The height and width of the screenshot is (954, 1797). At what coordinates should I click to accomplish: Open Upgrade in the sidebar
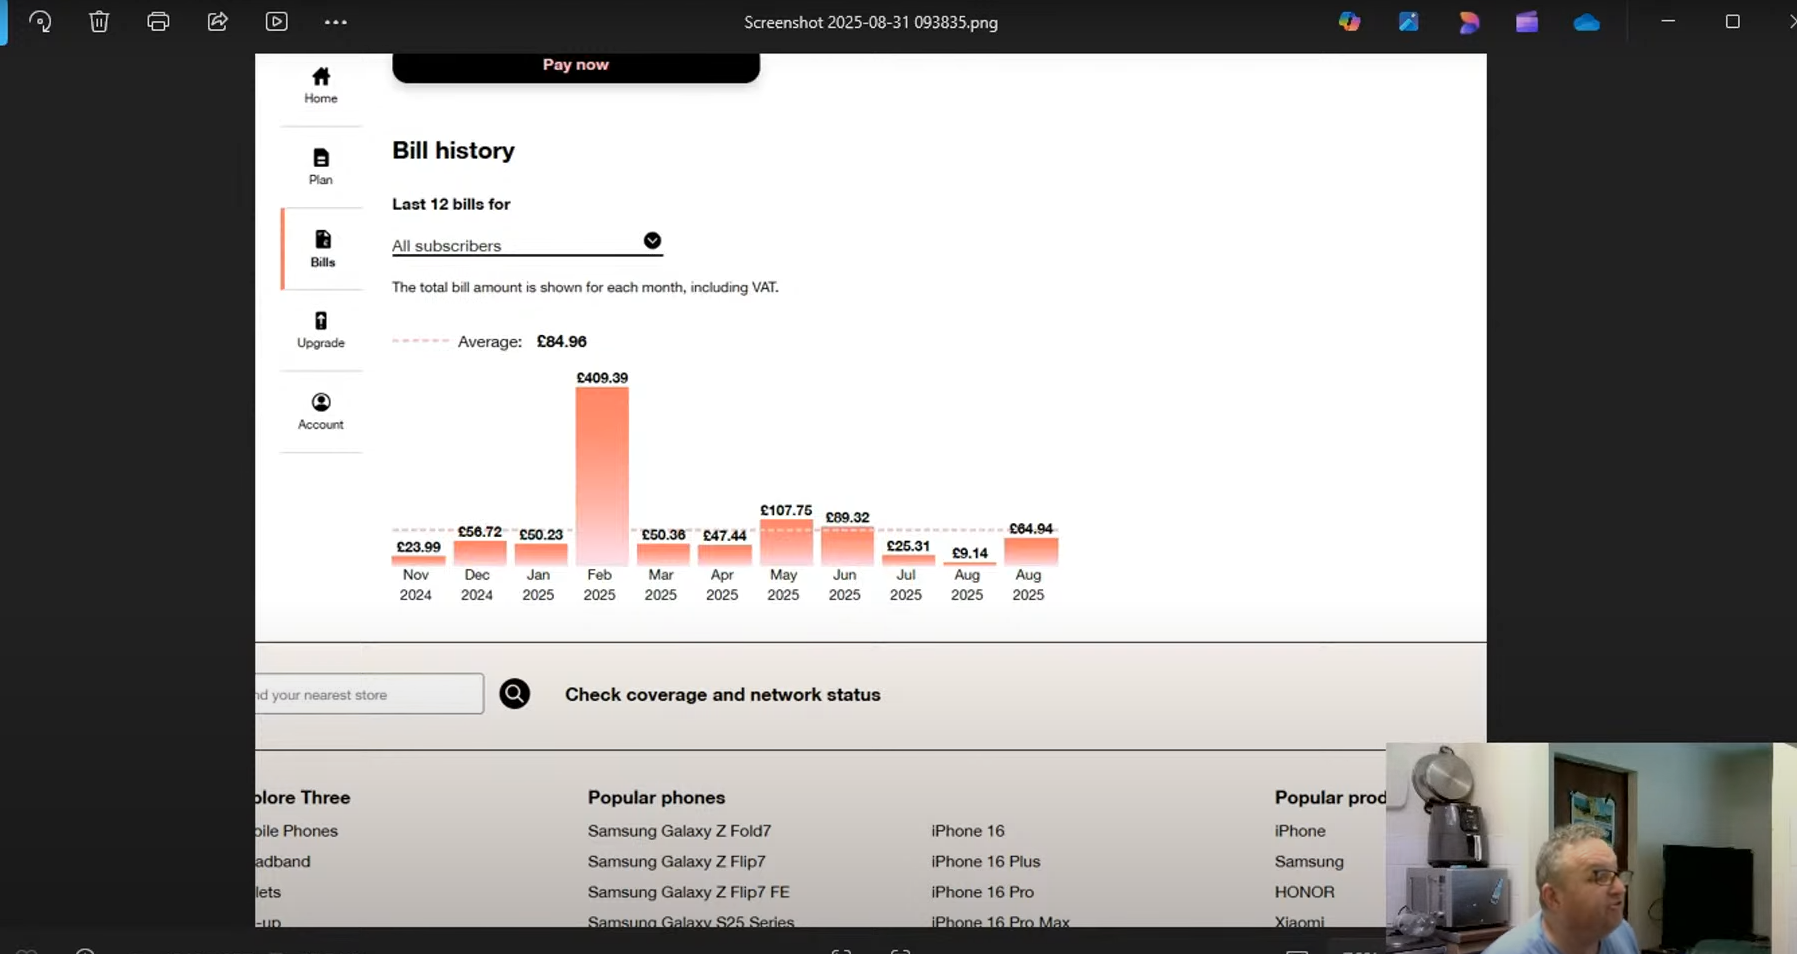[321, 330]
